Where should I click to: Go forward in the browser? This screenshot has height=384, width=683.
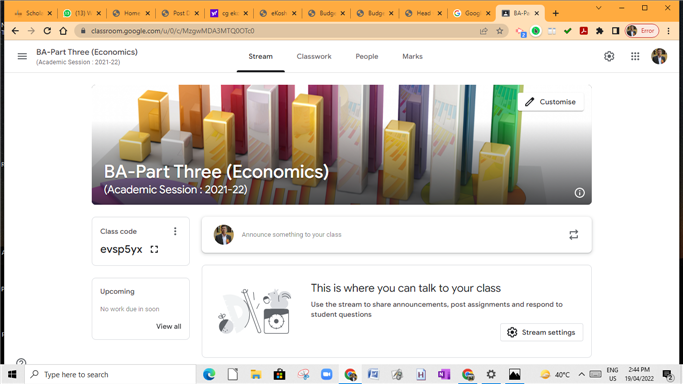click(x=31, y=31)
